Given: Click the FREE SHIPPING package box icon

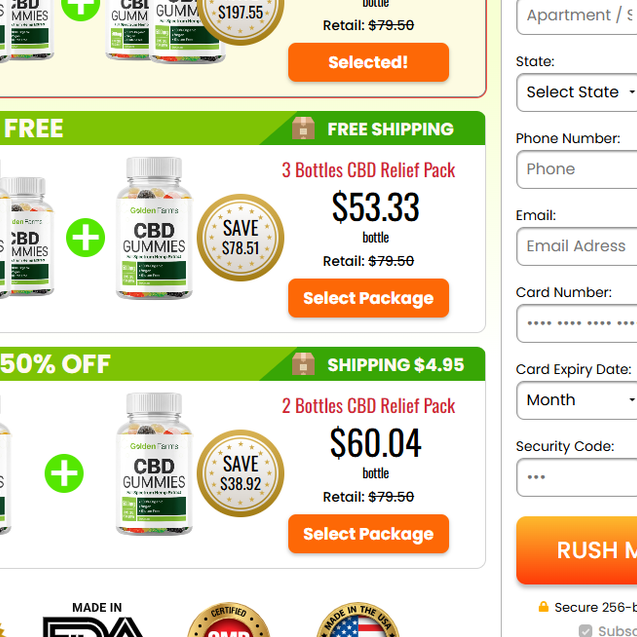Looking at the screenshot, I should 303,128.
